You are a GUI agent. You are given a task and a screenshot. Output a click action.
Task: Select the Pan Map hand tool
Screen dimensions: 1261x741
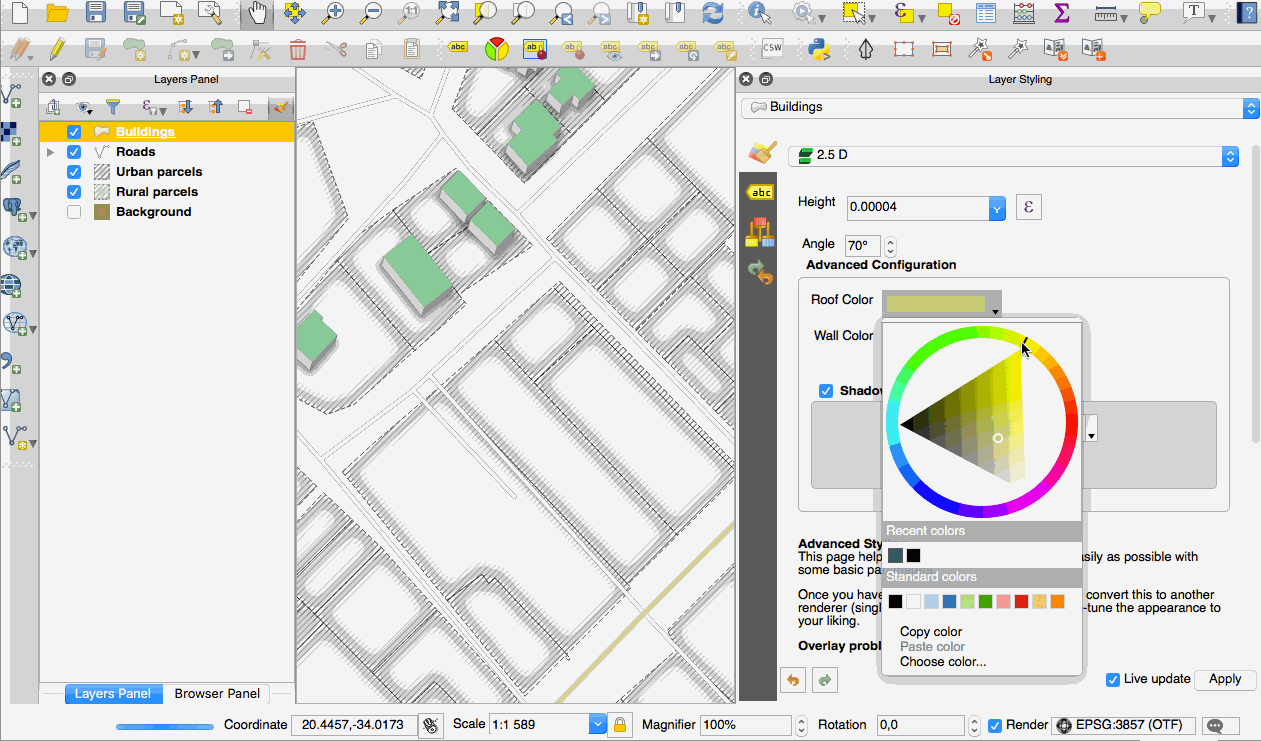258,13
